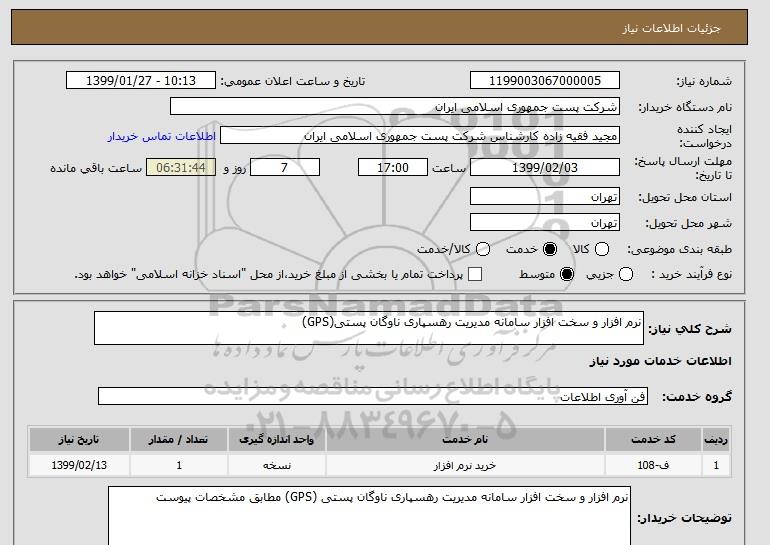770x545 pixels.
Task: Click the need date cell 1399/02/13
Action: [x=79, y=465]
